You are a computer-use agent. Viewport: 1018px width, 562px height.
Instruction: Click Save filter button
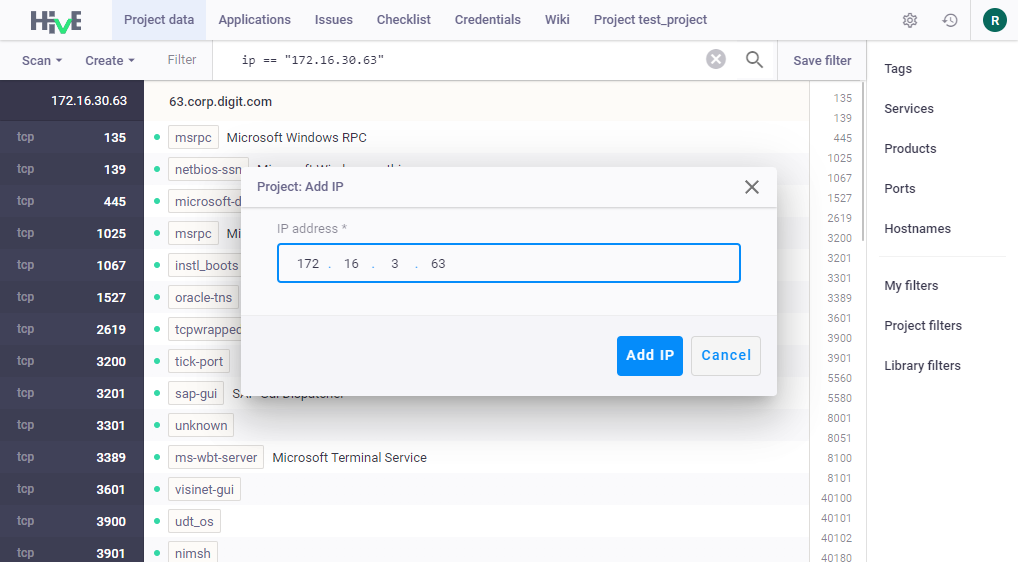[x=822, y=60]
